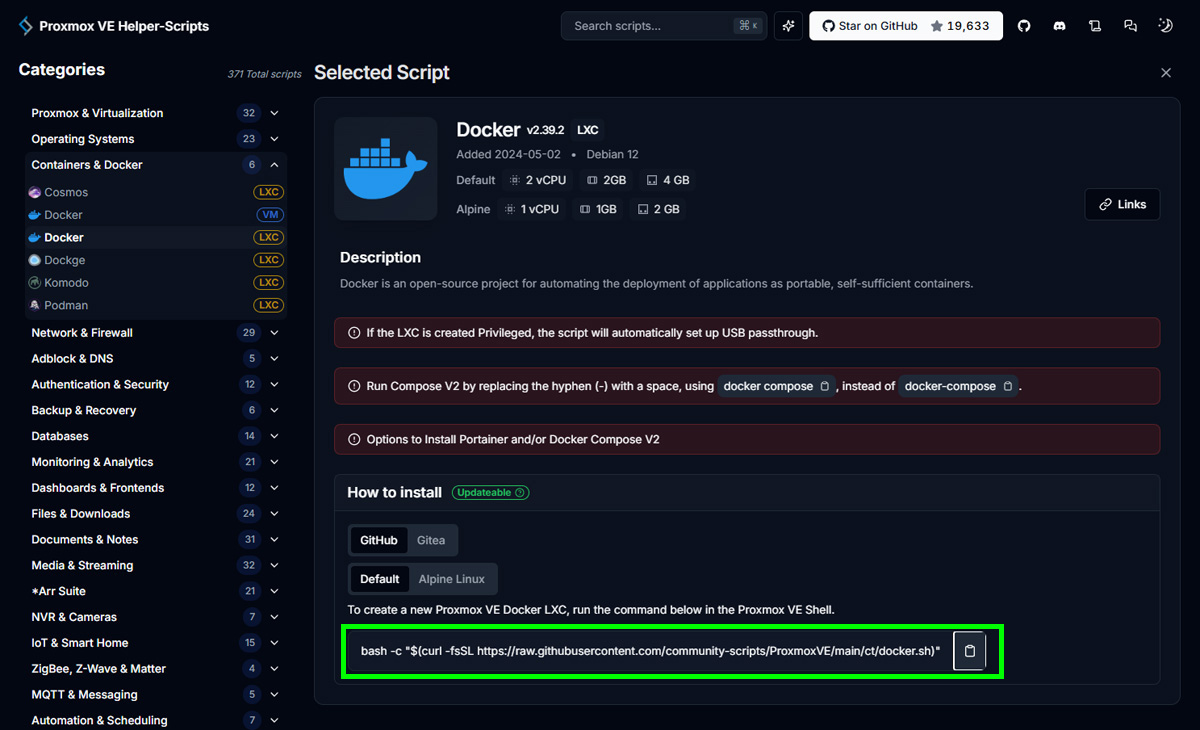This screenshot has width=1200, height=730.
Task: Expand Dashboards & Frontends category
Action: point(156,488)
